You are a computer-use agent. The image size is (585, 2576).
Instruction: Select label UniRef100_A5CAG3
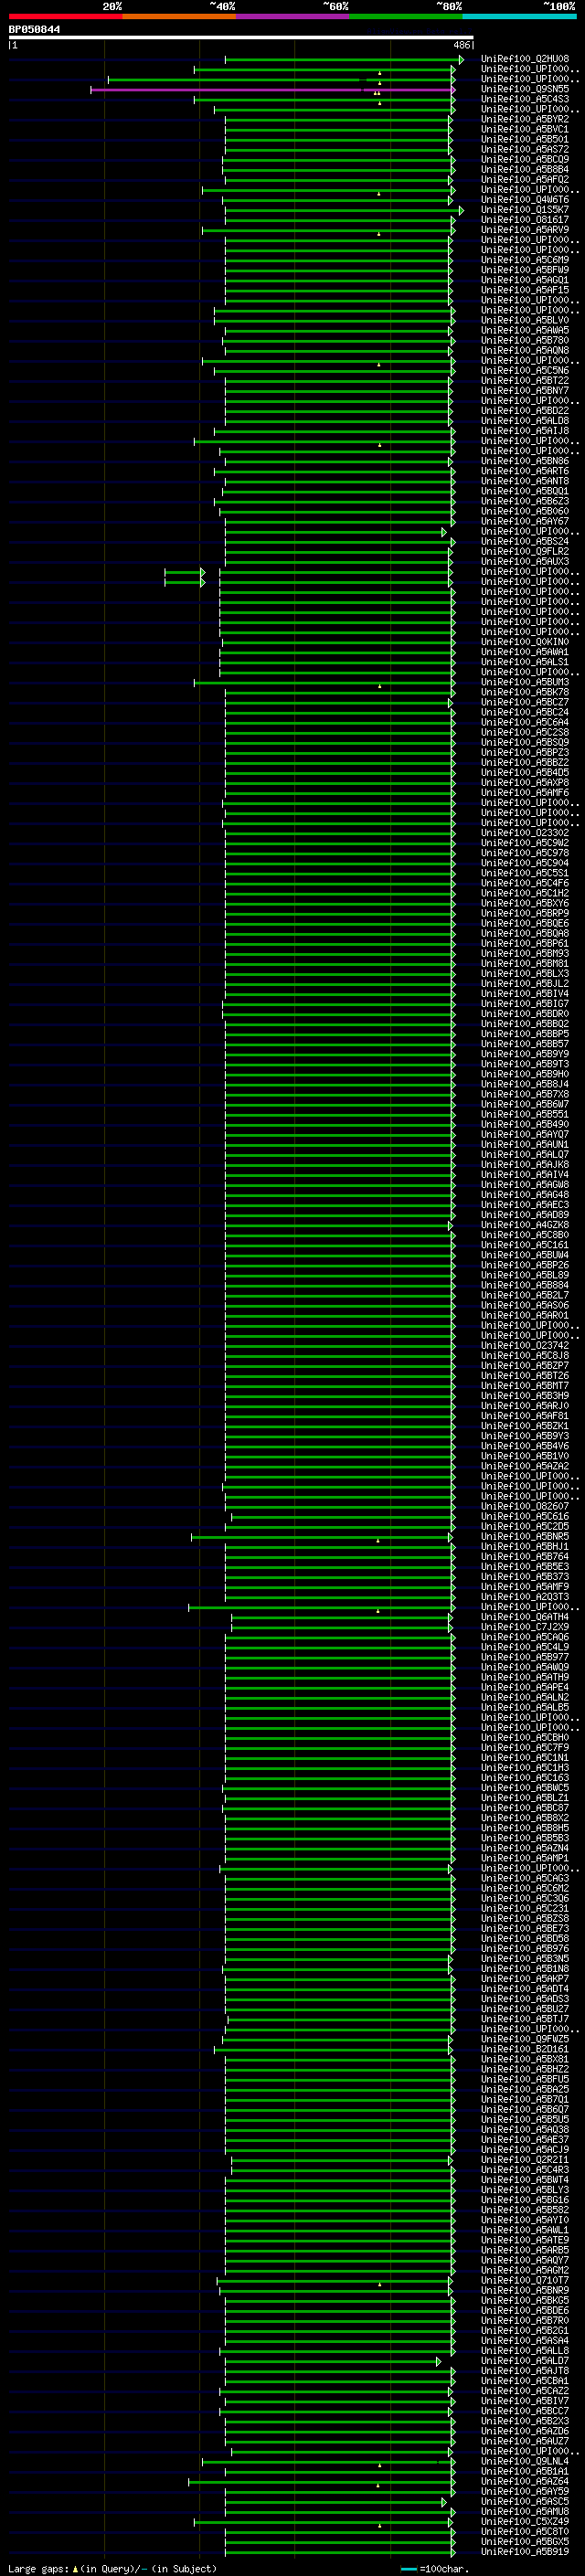[x=525, y=1879]
